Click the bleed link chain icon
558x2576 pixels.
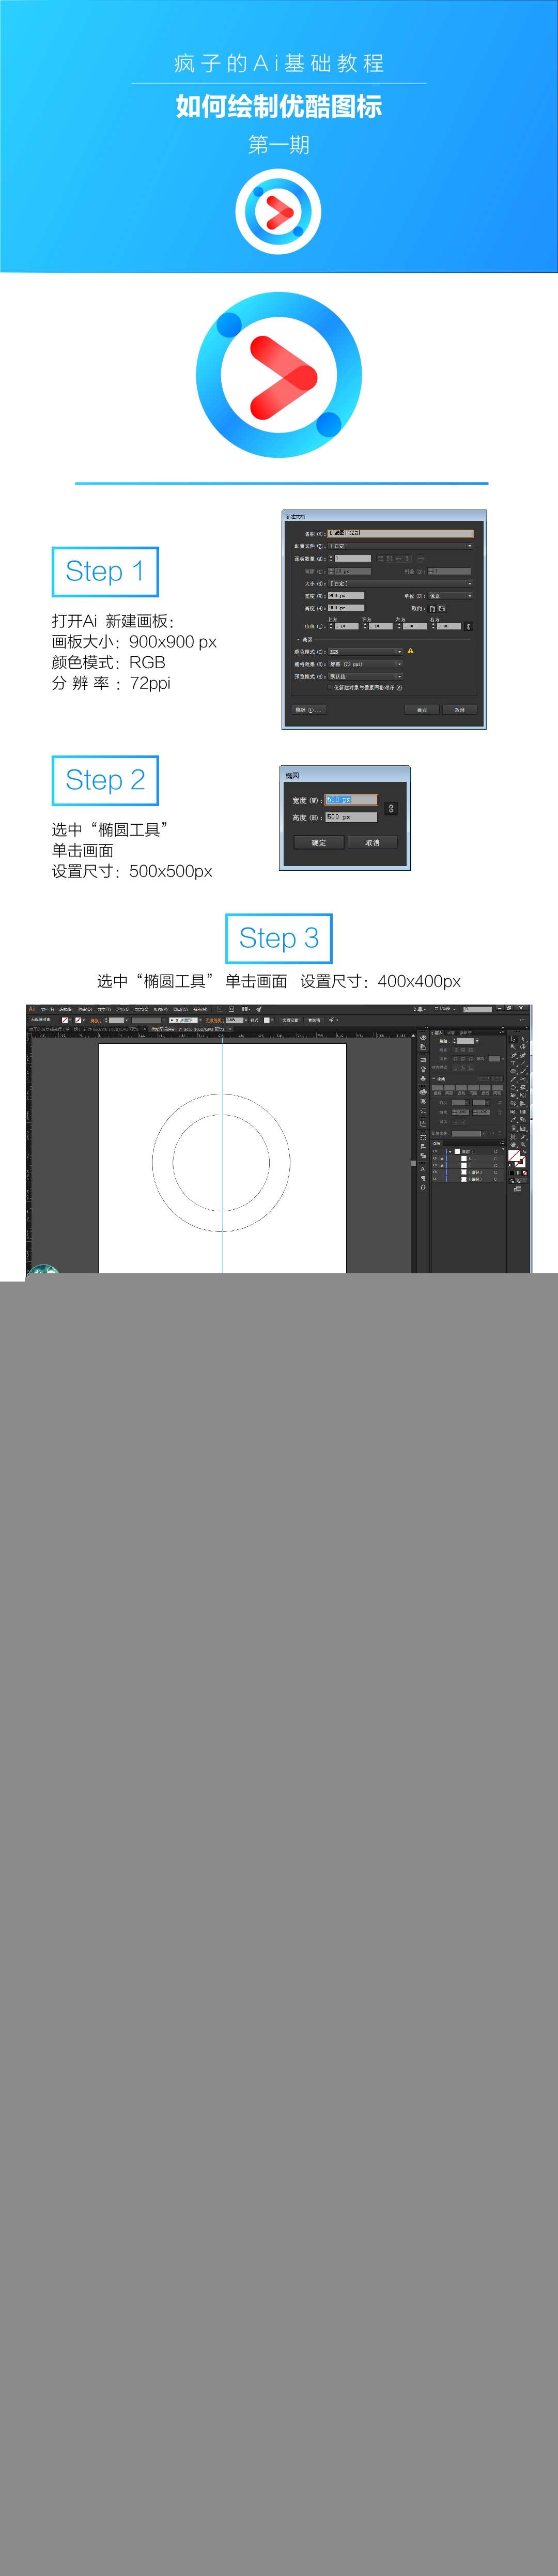pyautogui.click(x=468, y=626)
